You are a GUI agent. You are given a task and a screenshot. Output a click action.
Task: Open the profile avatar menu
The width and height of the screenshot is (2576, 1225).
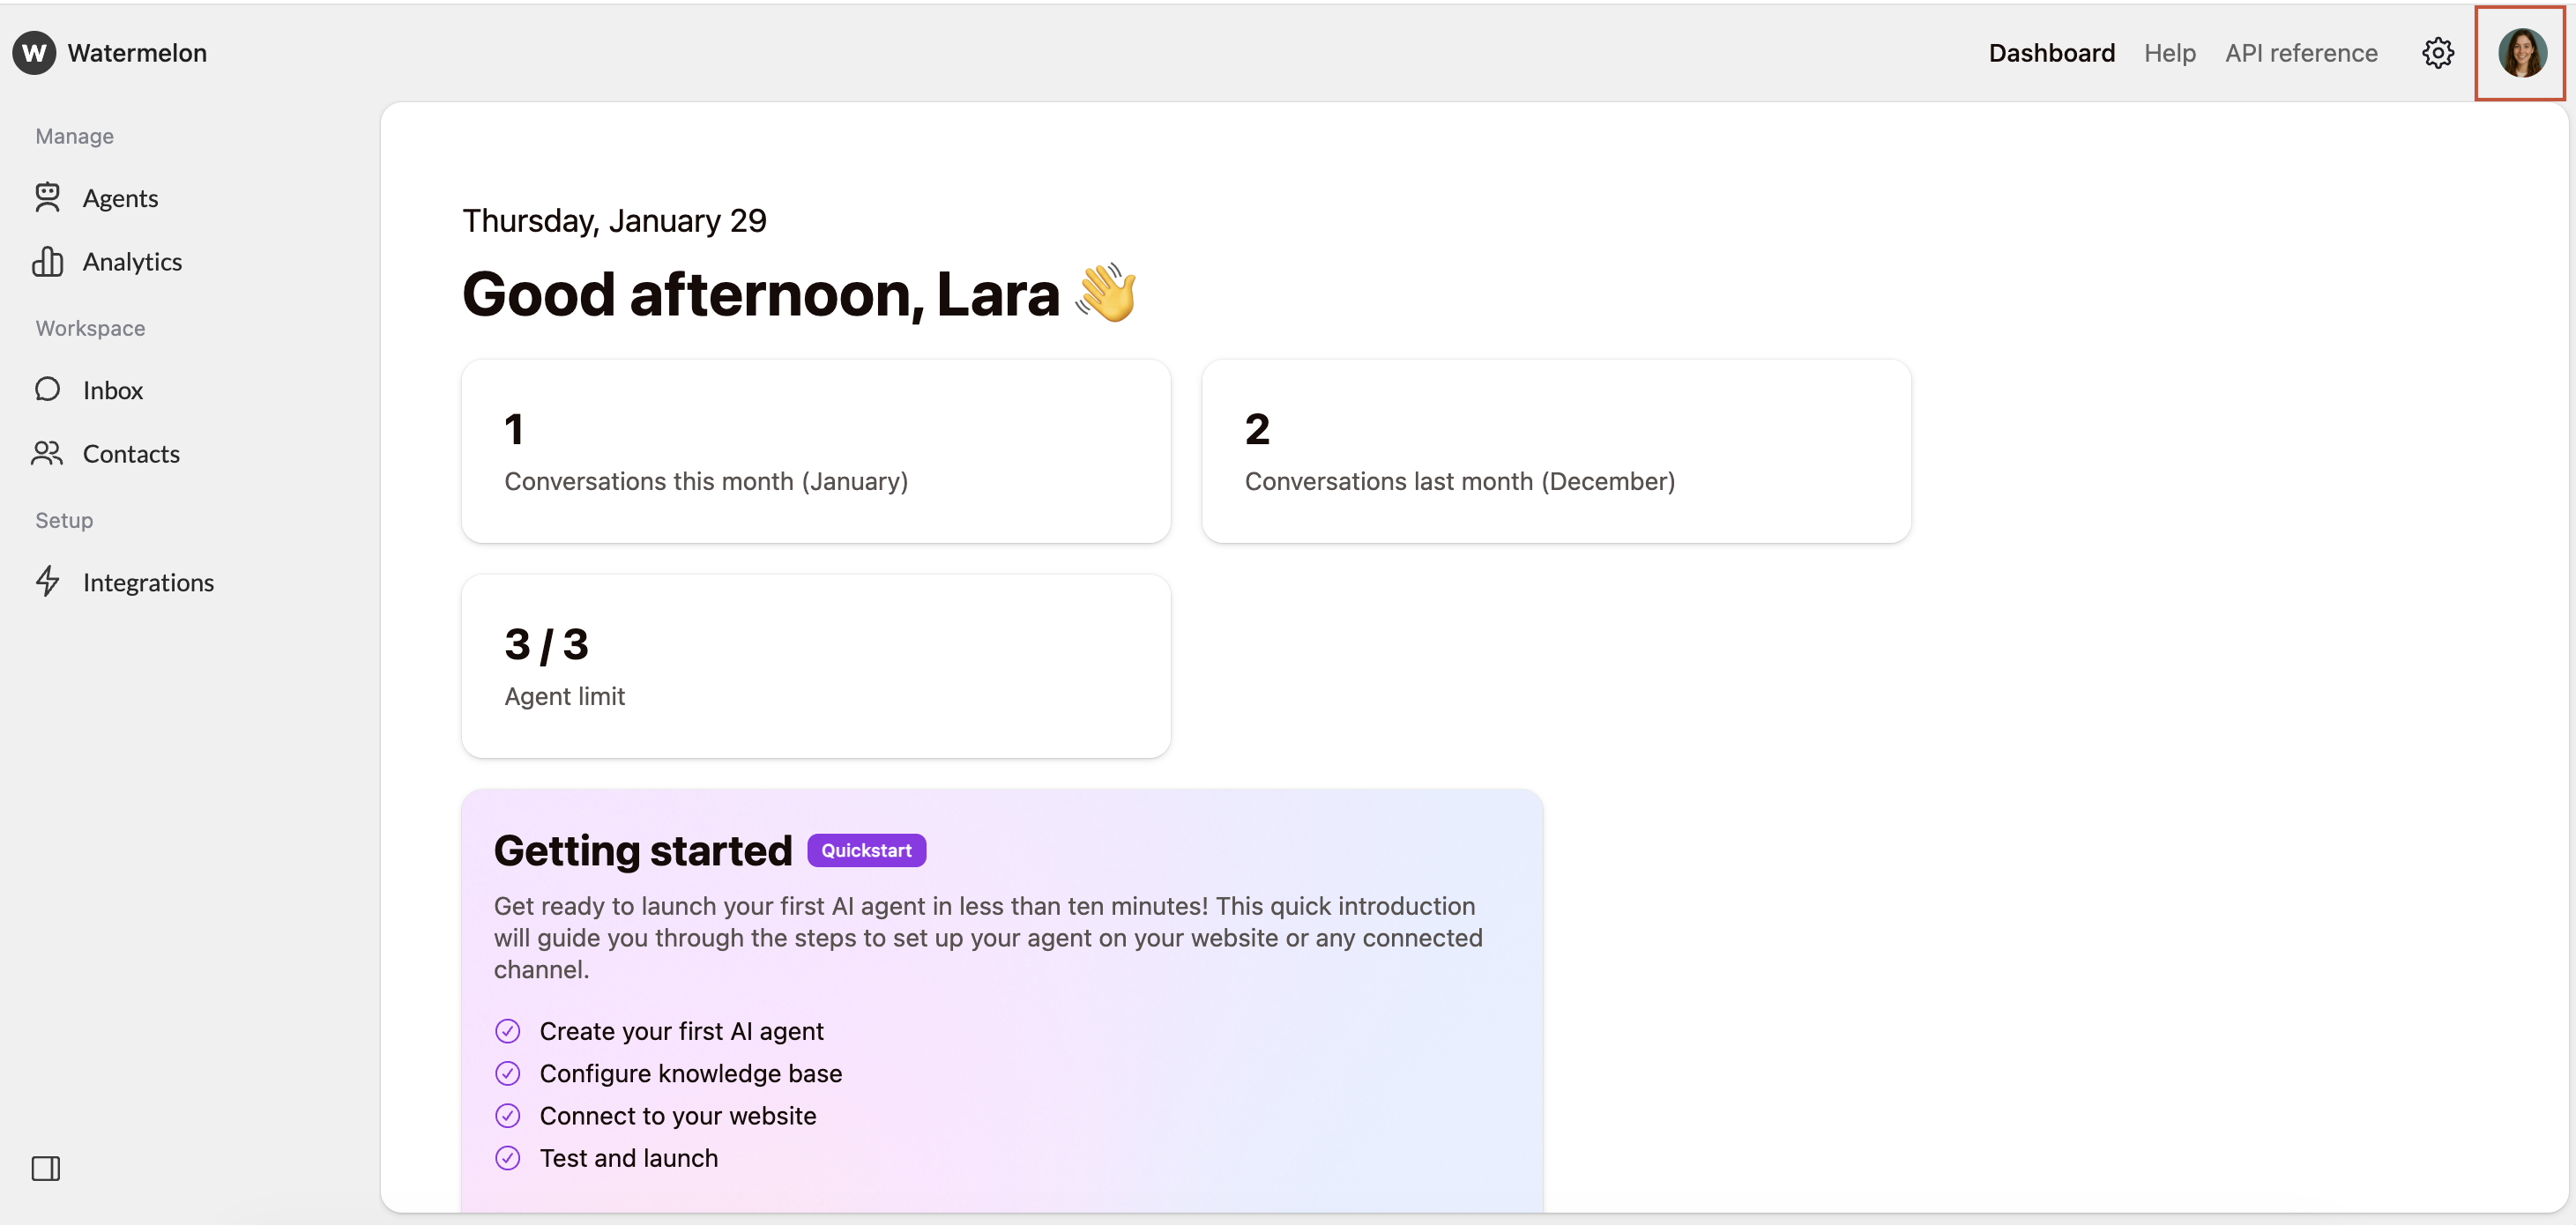[2522, 53]
